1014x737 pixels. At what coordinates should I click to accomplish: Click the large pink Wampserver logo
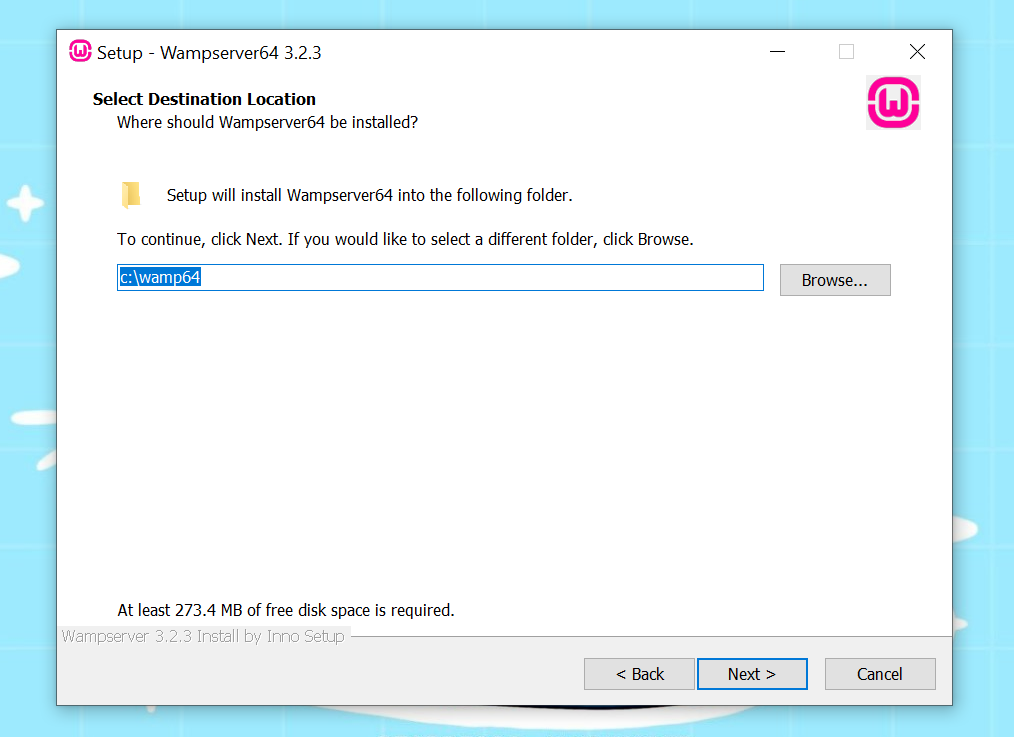tap(893, 103)
